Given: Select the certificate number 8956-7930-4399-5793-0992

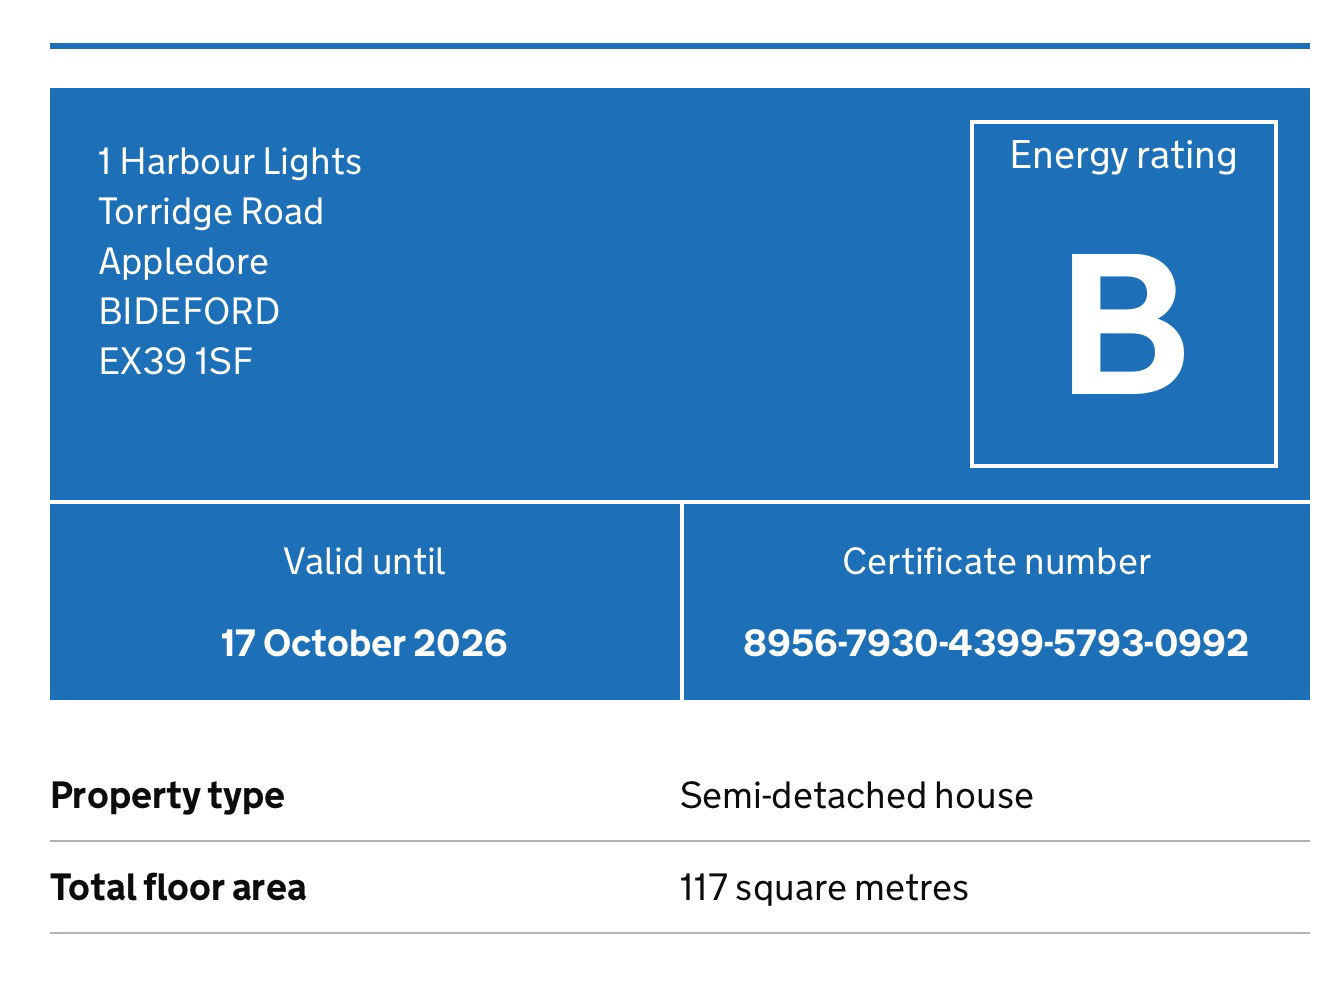Looking at the screenshot, I should 996,643.
